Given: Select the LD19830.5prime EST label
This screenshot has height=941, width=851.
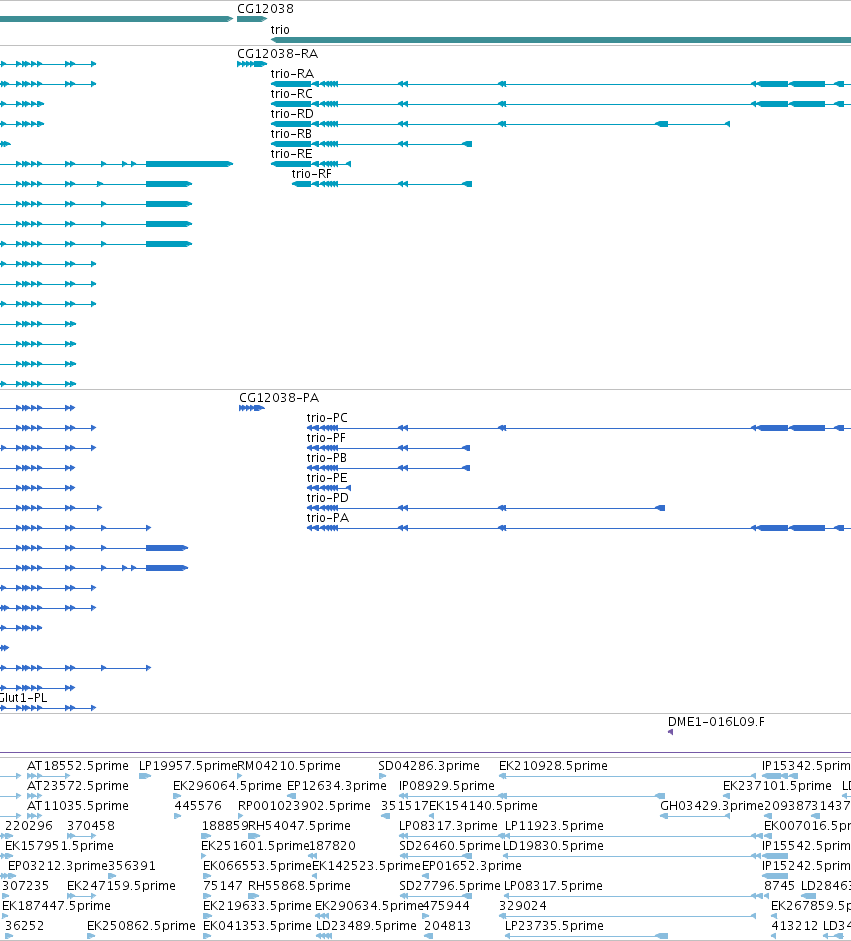Looking at the screenshot, I should (553, 846).
